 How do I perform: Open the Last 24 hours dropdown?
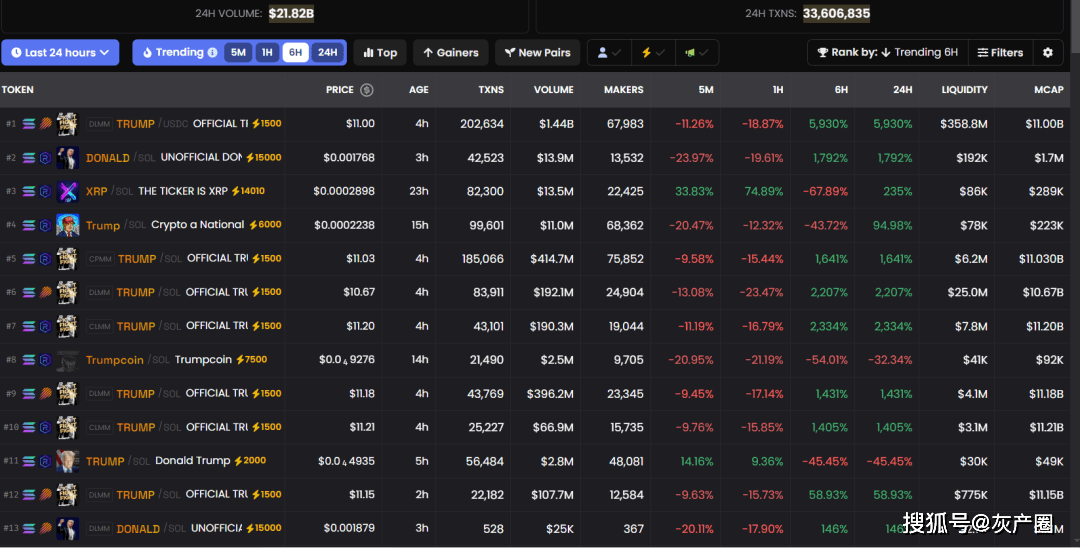click(x=60, y=52)
